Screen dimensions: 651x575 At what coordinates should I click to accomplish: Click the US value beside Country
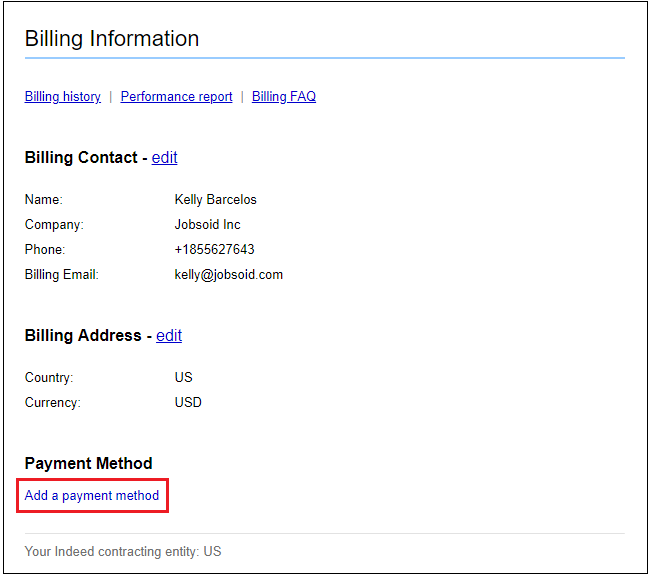point(183,378)
